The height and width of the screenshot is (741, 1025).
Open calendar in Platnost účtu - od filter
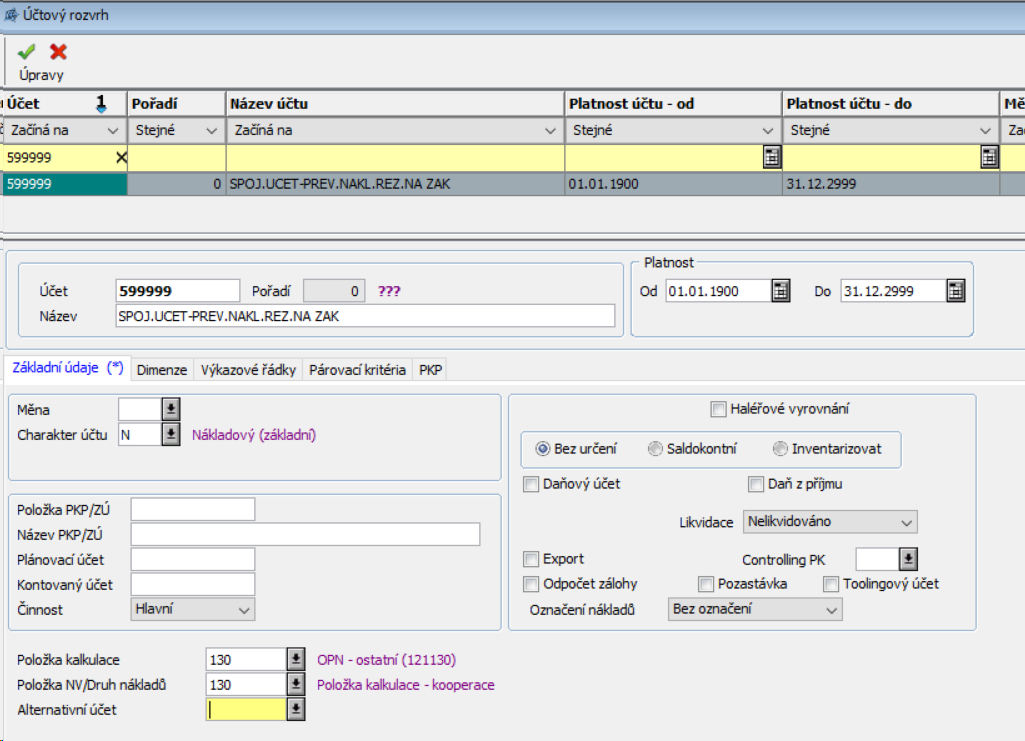[772, 156]
